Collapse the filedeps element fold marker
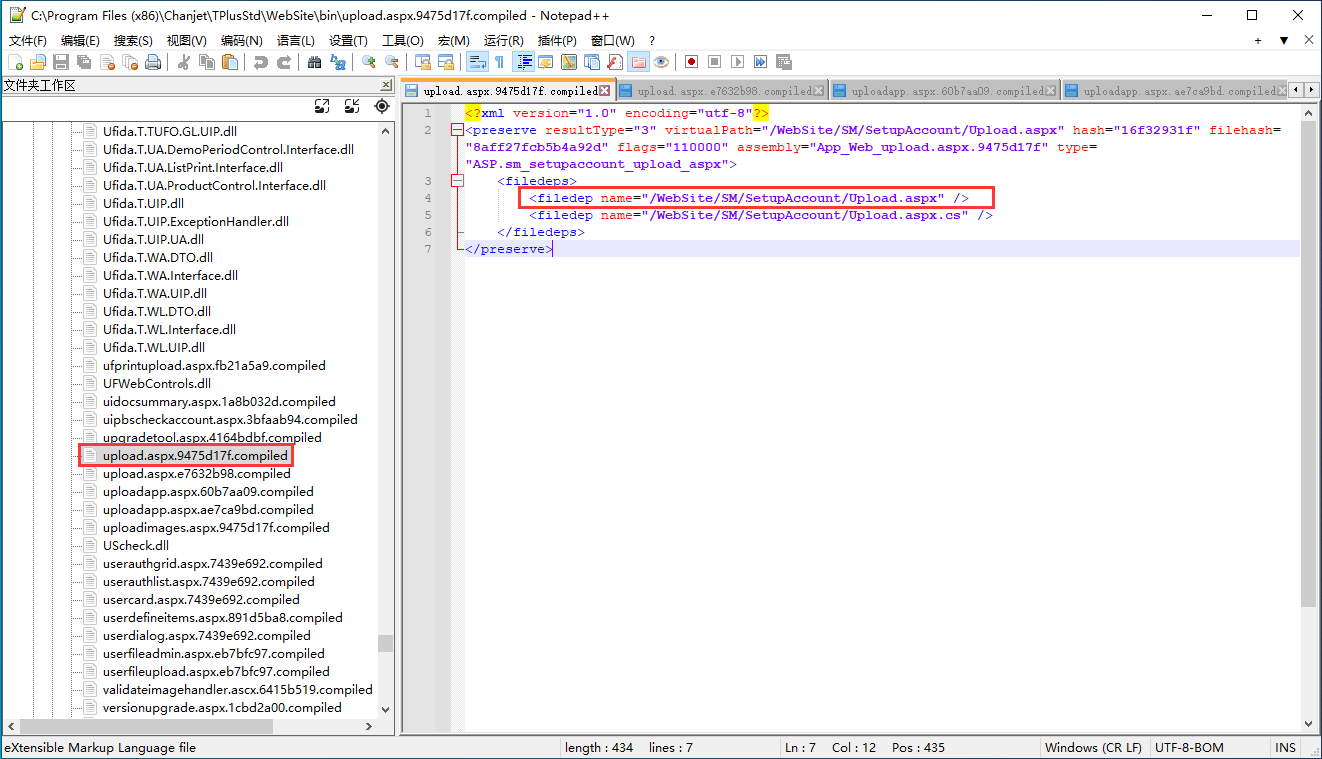 458,181
